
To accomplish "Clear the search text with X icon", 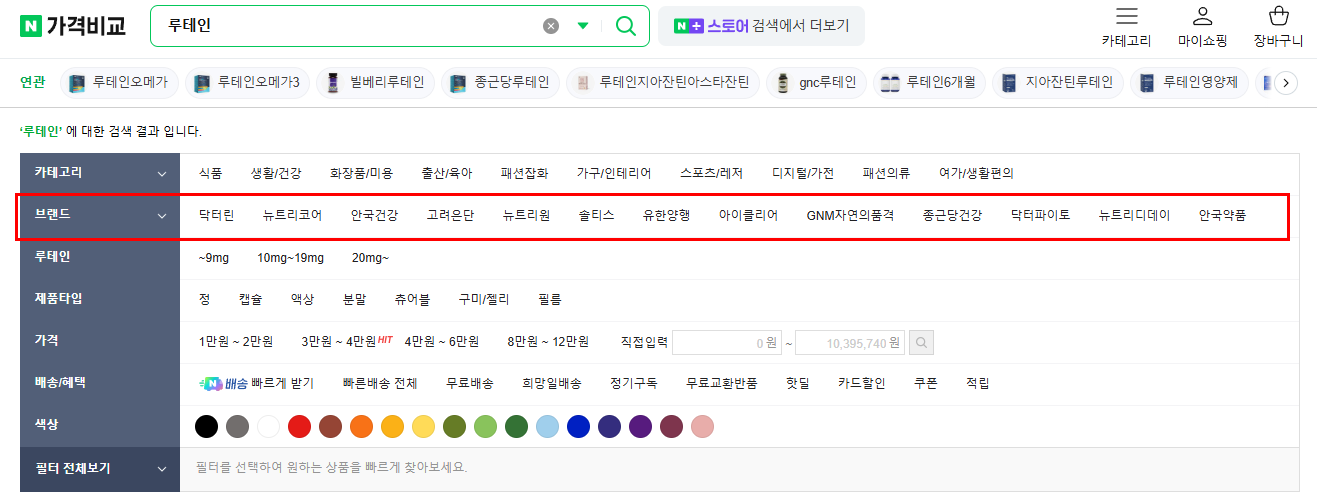I will (551, 26).
